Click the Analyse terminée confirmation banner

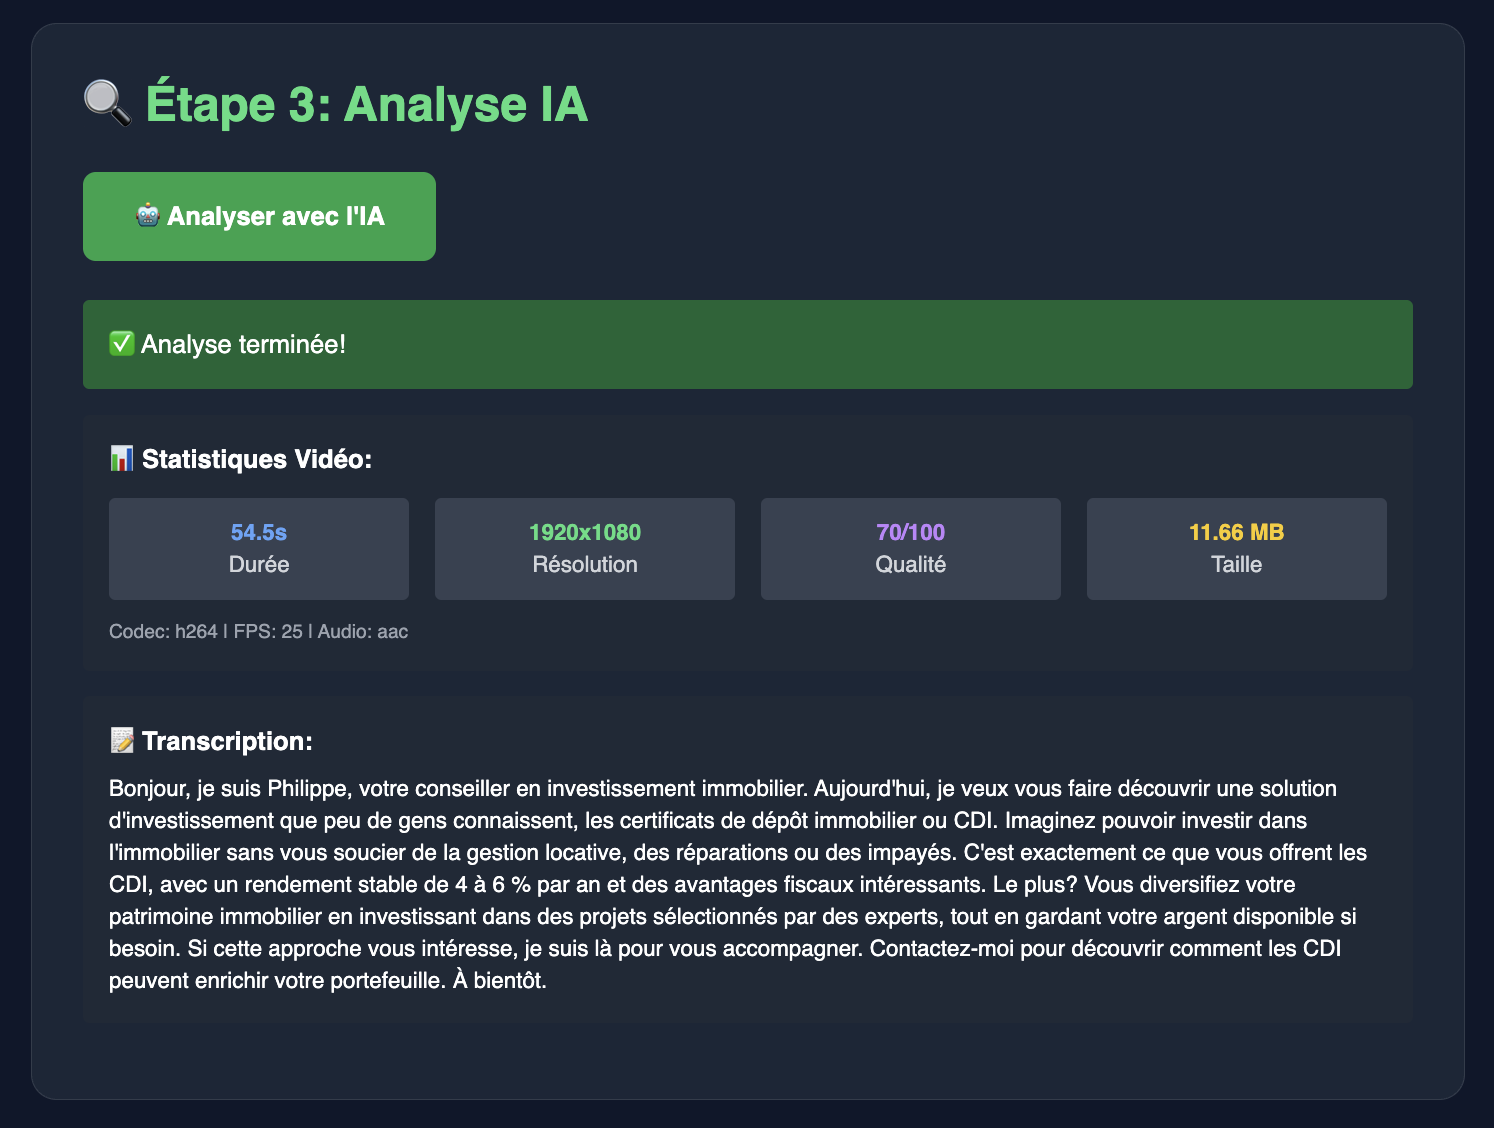coord(747,343)
